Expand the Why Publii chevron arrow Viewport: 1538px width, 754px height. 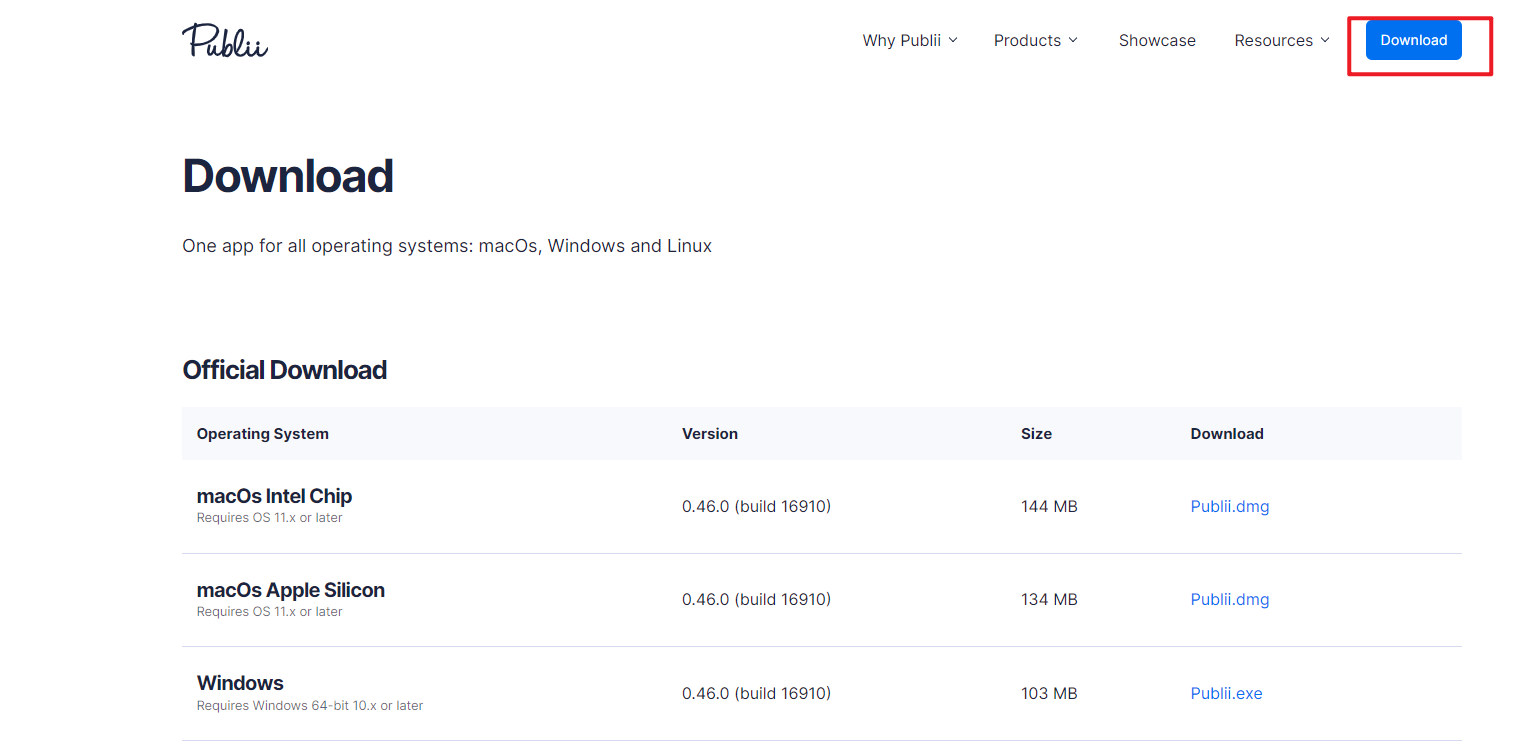coord(953,40)
